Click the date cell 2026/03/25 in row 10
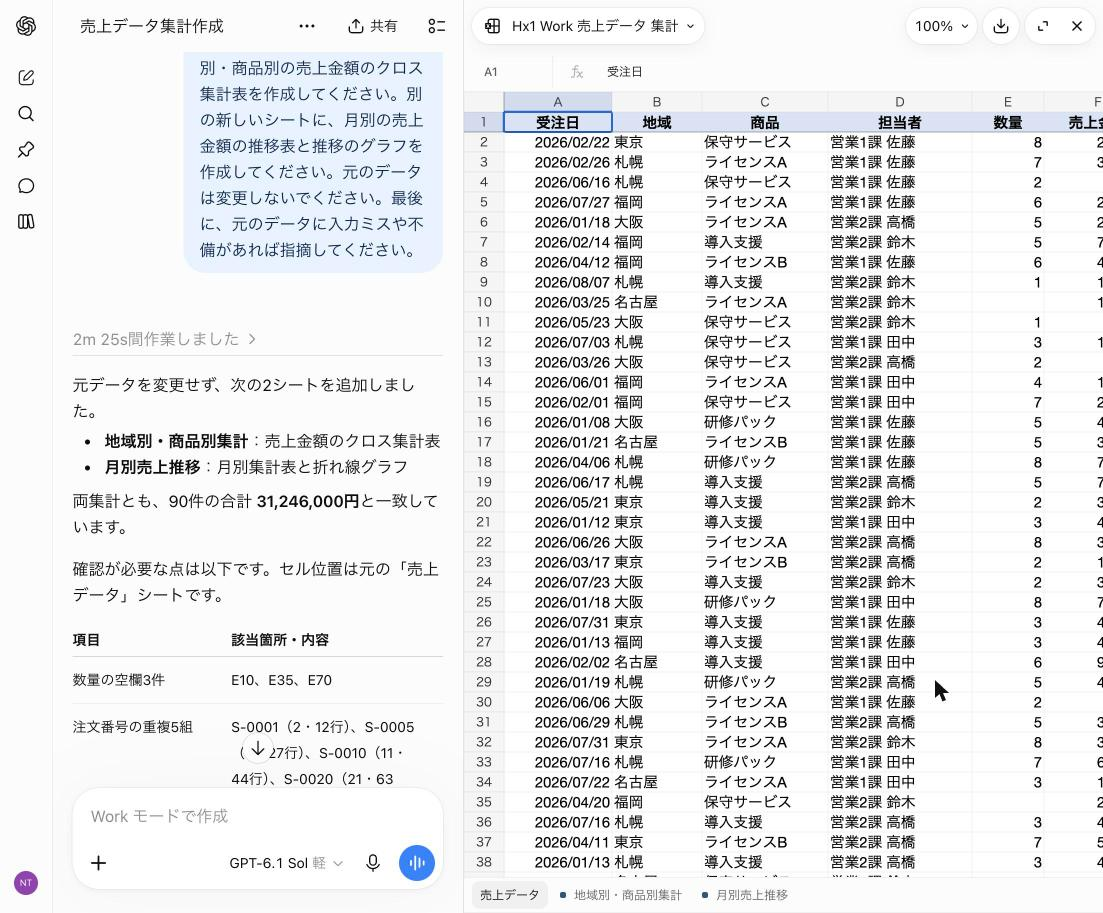 pyautogui.click(x=558, y=302)
